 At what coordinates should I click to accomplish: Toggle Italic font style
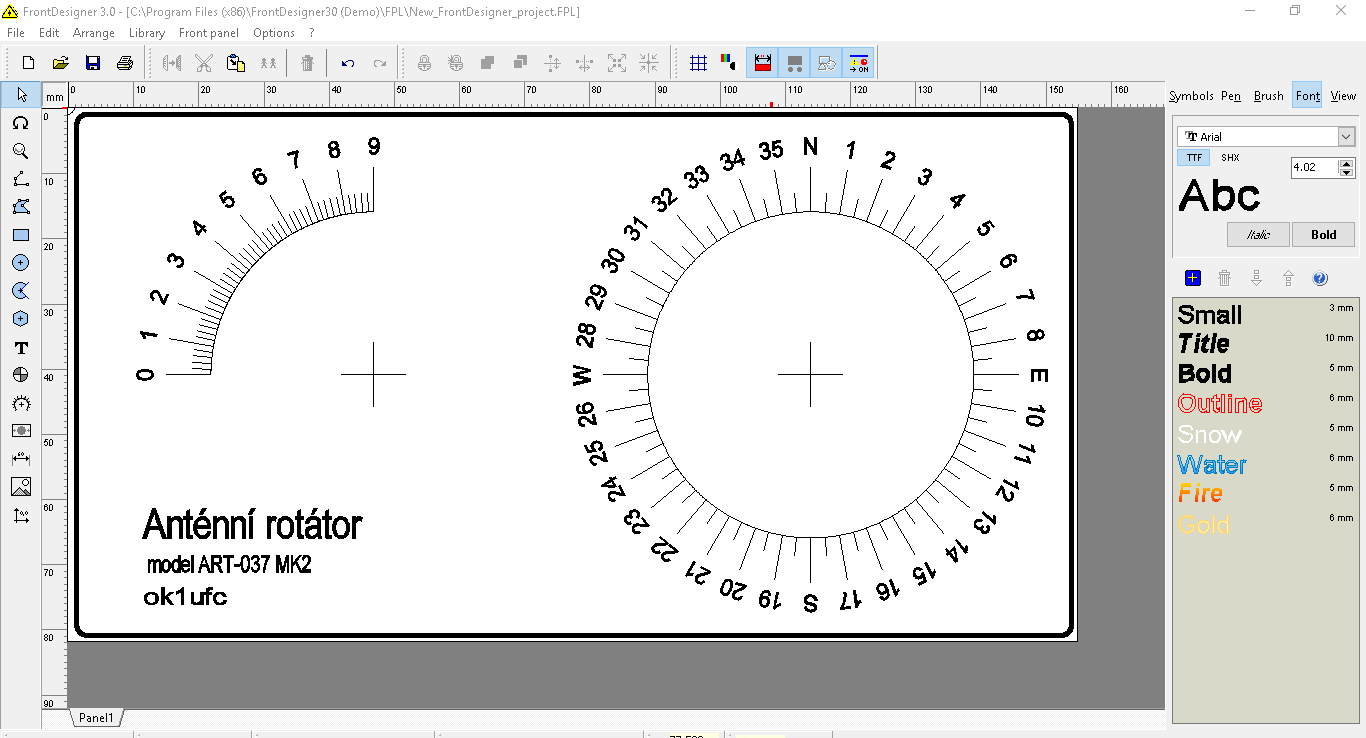(x=1257, y=235)
